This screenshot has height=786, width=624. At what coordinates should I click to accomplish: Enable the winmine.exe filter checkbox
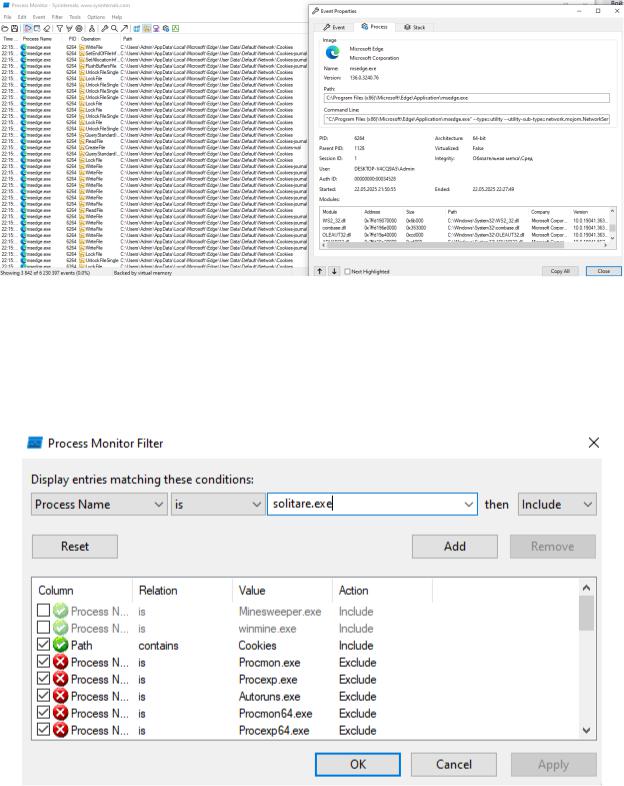click(44, 627)
